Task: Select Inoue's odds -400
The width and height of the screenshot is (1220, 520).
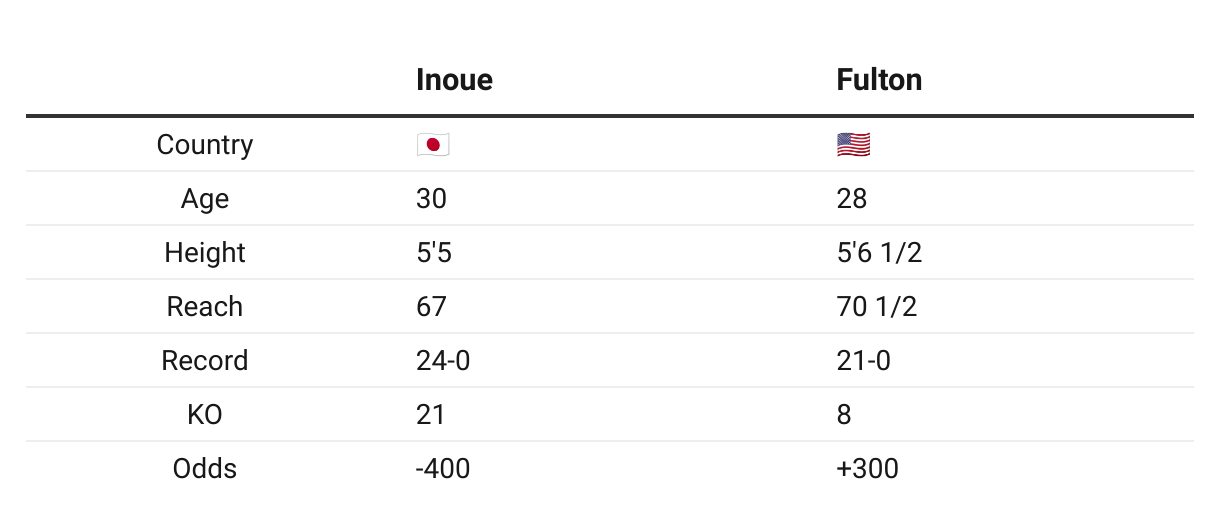Action: click(443, 469)
